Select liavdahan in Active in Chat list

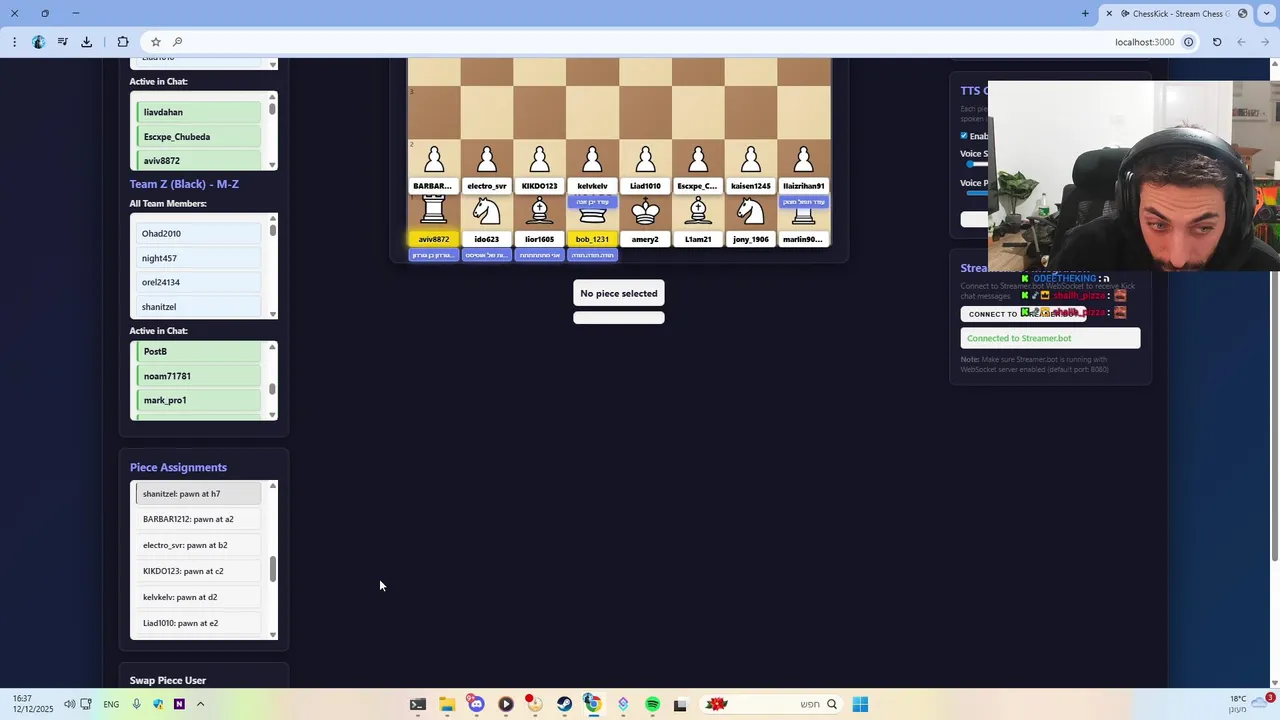[x=198, y=112]
